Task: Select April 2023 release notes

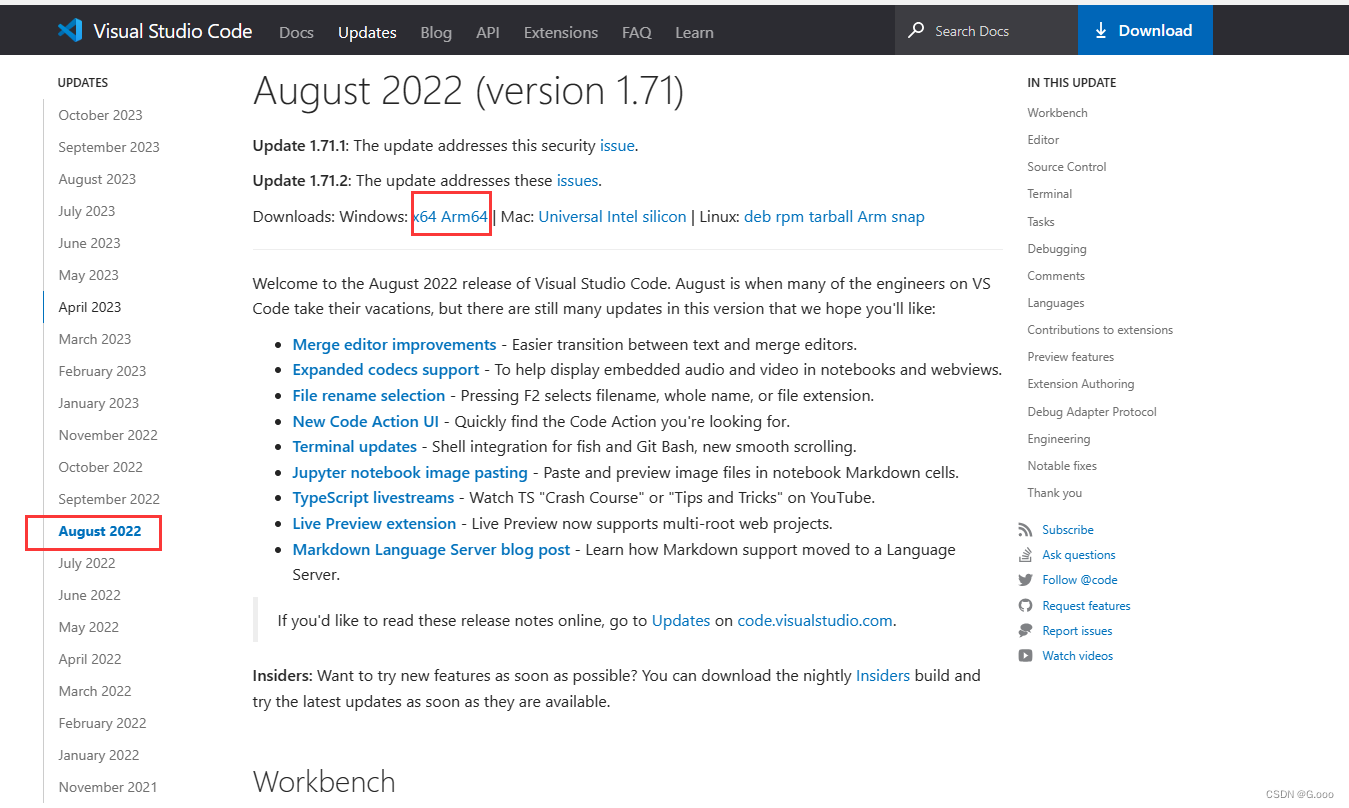Action: click(90, 307)
